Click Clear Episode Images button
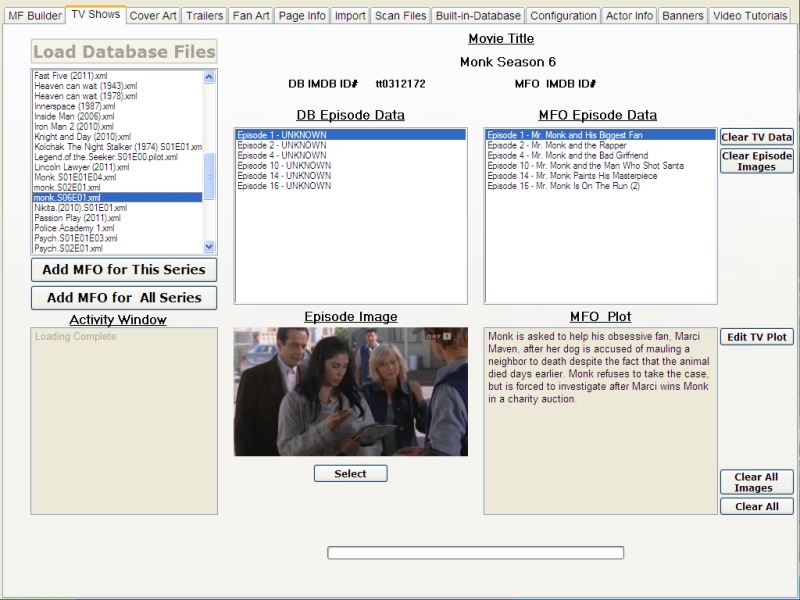Viewport: 800px width, 600px height. coord(756,161)
